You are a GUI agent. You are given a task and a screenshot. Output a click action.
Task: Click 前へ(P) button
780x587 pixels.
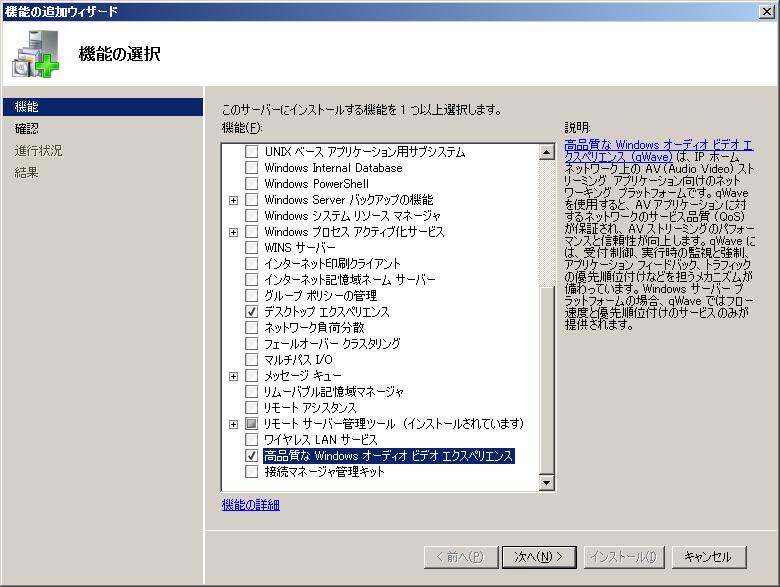coord(461,557)
